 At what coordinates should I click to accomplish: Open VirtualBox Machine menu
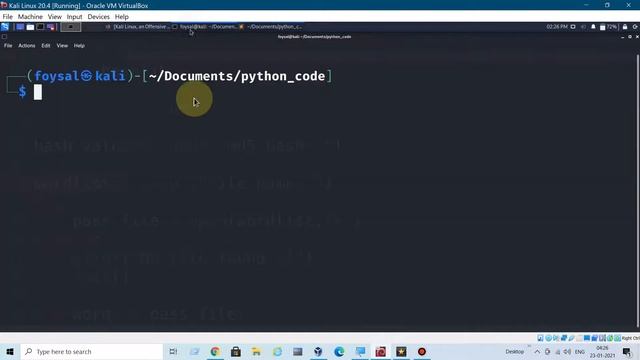click(30, 17)
